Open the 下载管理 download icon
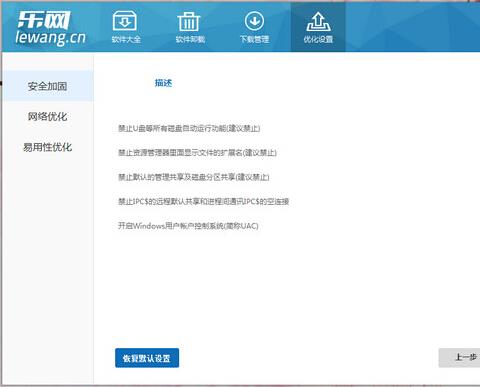 (x=254, y=21)
